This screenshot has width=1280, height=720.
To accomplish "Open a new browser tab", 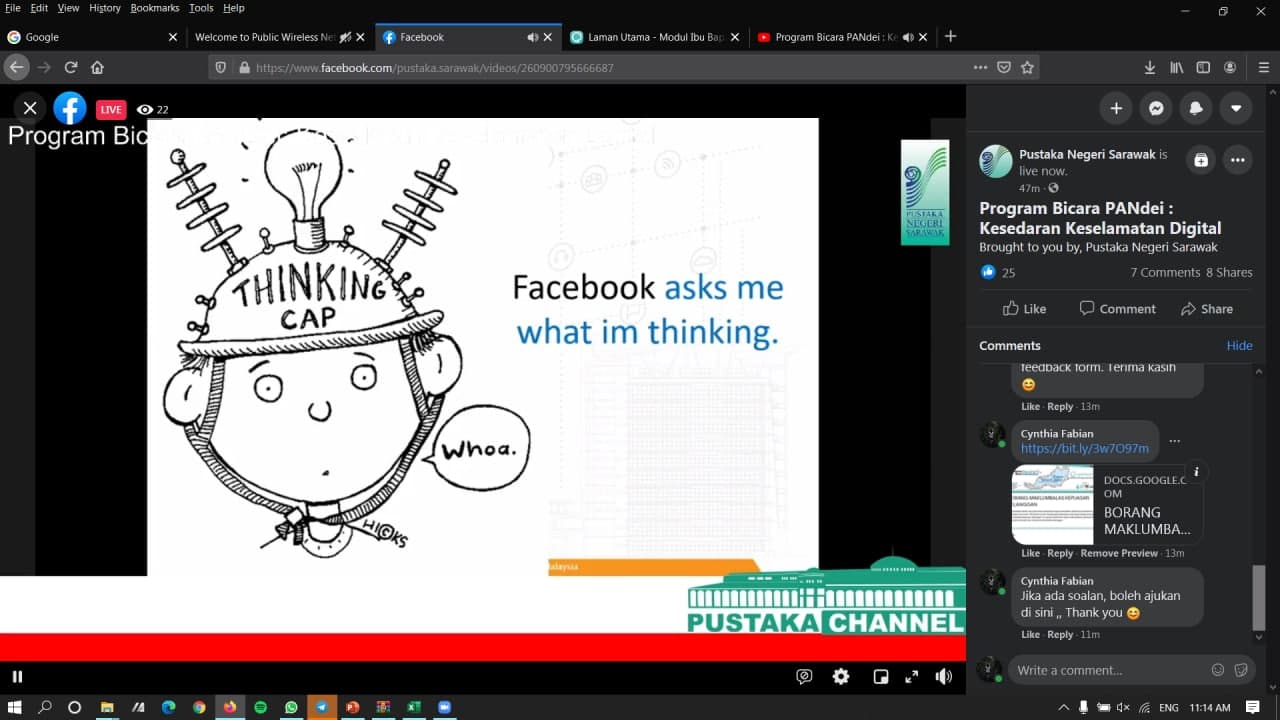I will click(x=950, y=36).
